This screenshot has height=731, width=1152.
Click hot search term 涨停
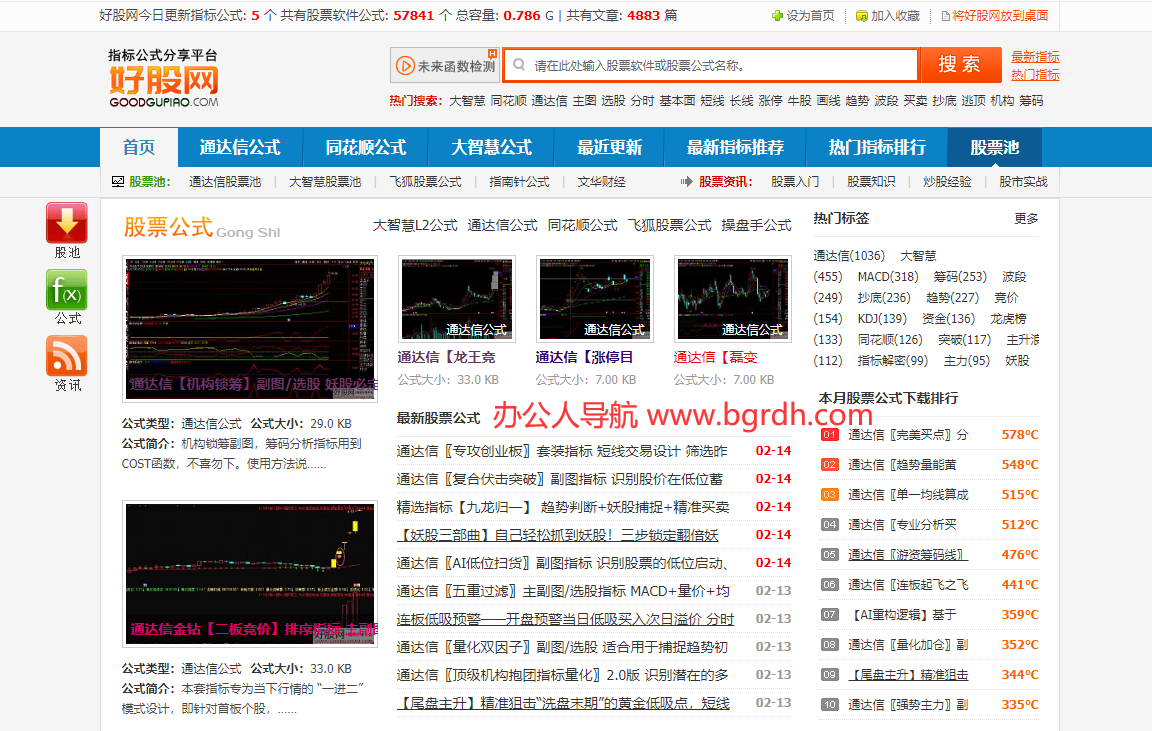[771, 101]
